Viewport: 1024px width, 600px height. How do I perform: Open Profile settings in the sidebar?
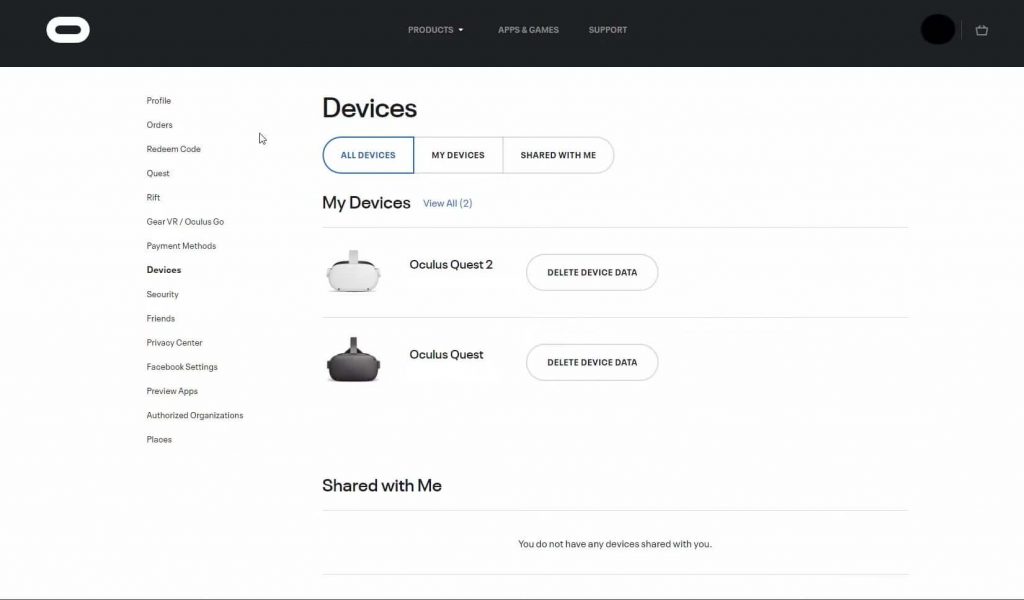click(x=158, y=100)
